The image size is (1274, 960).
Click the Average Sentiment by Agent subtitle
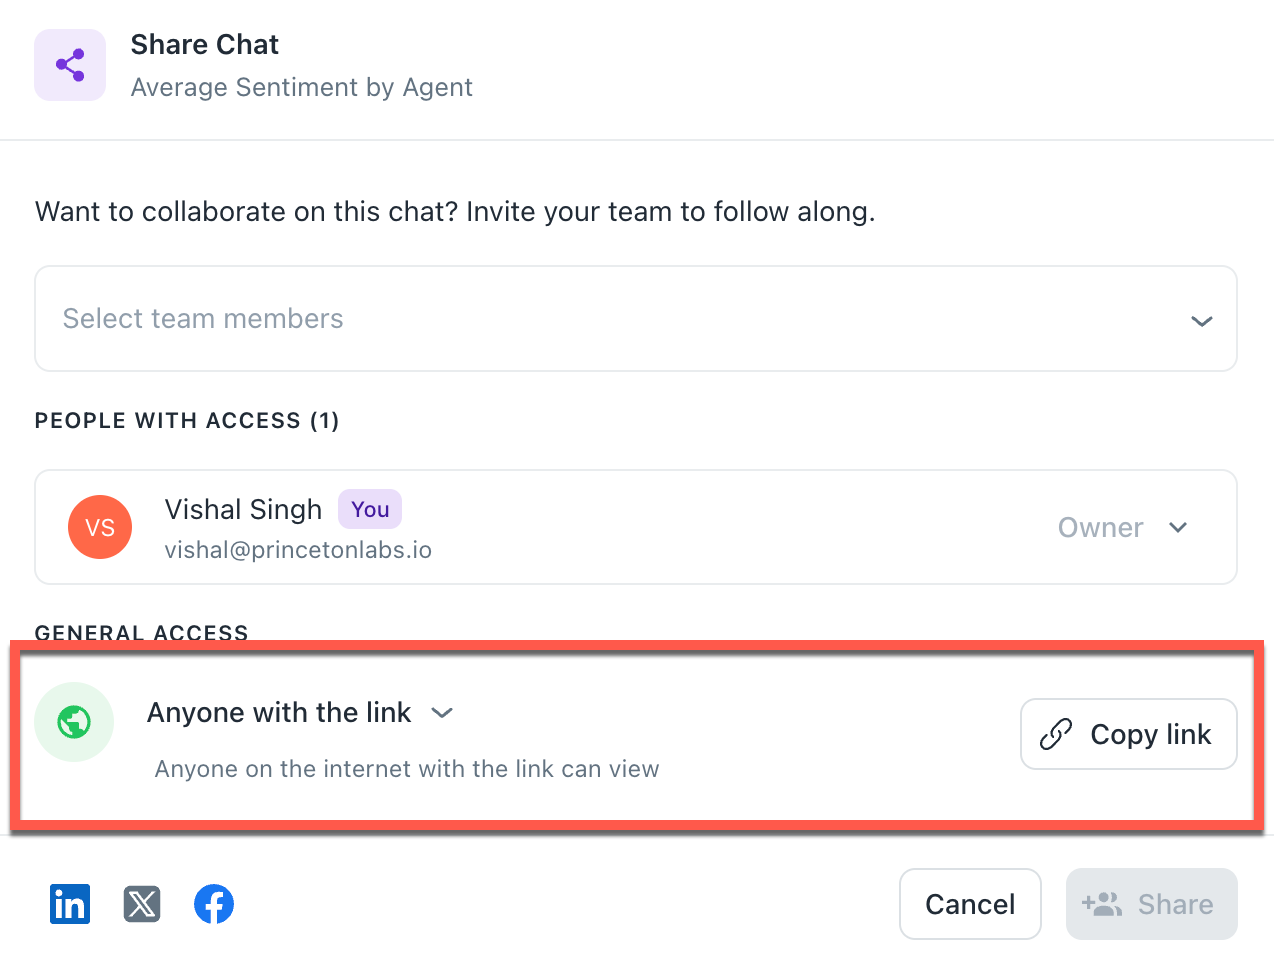[x=301, y=87]
